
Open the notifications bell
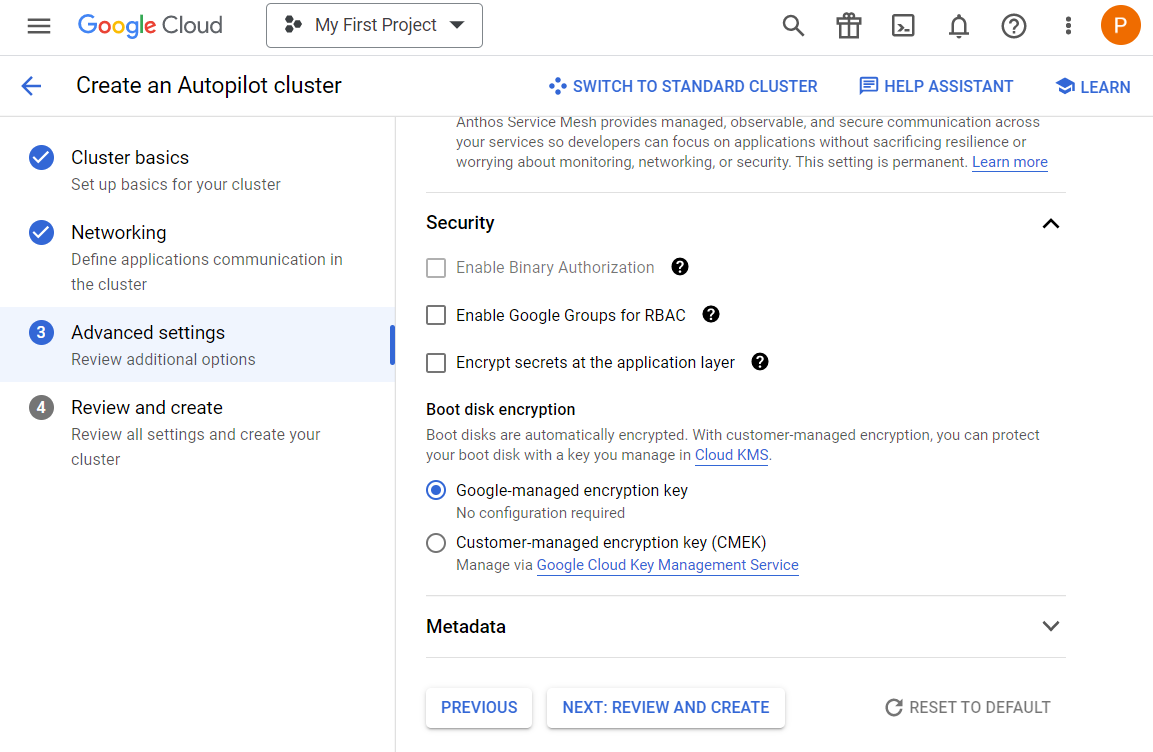tap(958, 26)
